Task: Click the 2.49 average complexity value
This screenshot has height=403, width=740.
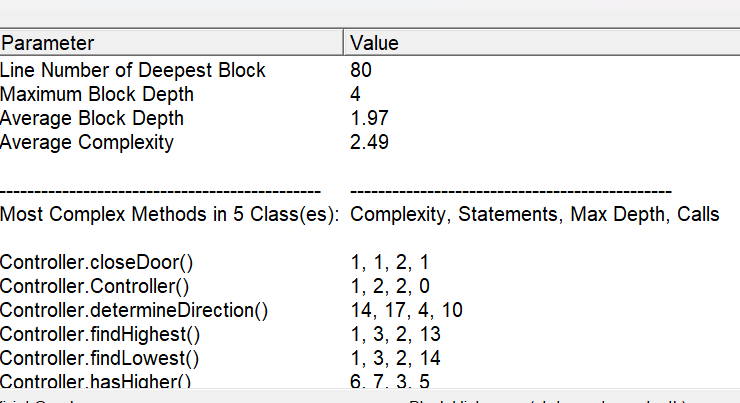Action: point(369,143)
